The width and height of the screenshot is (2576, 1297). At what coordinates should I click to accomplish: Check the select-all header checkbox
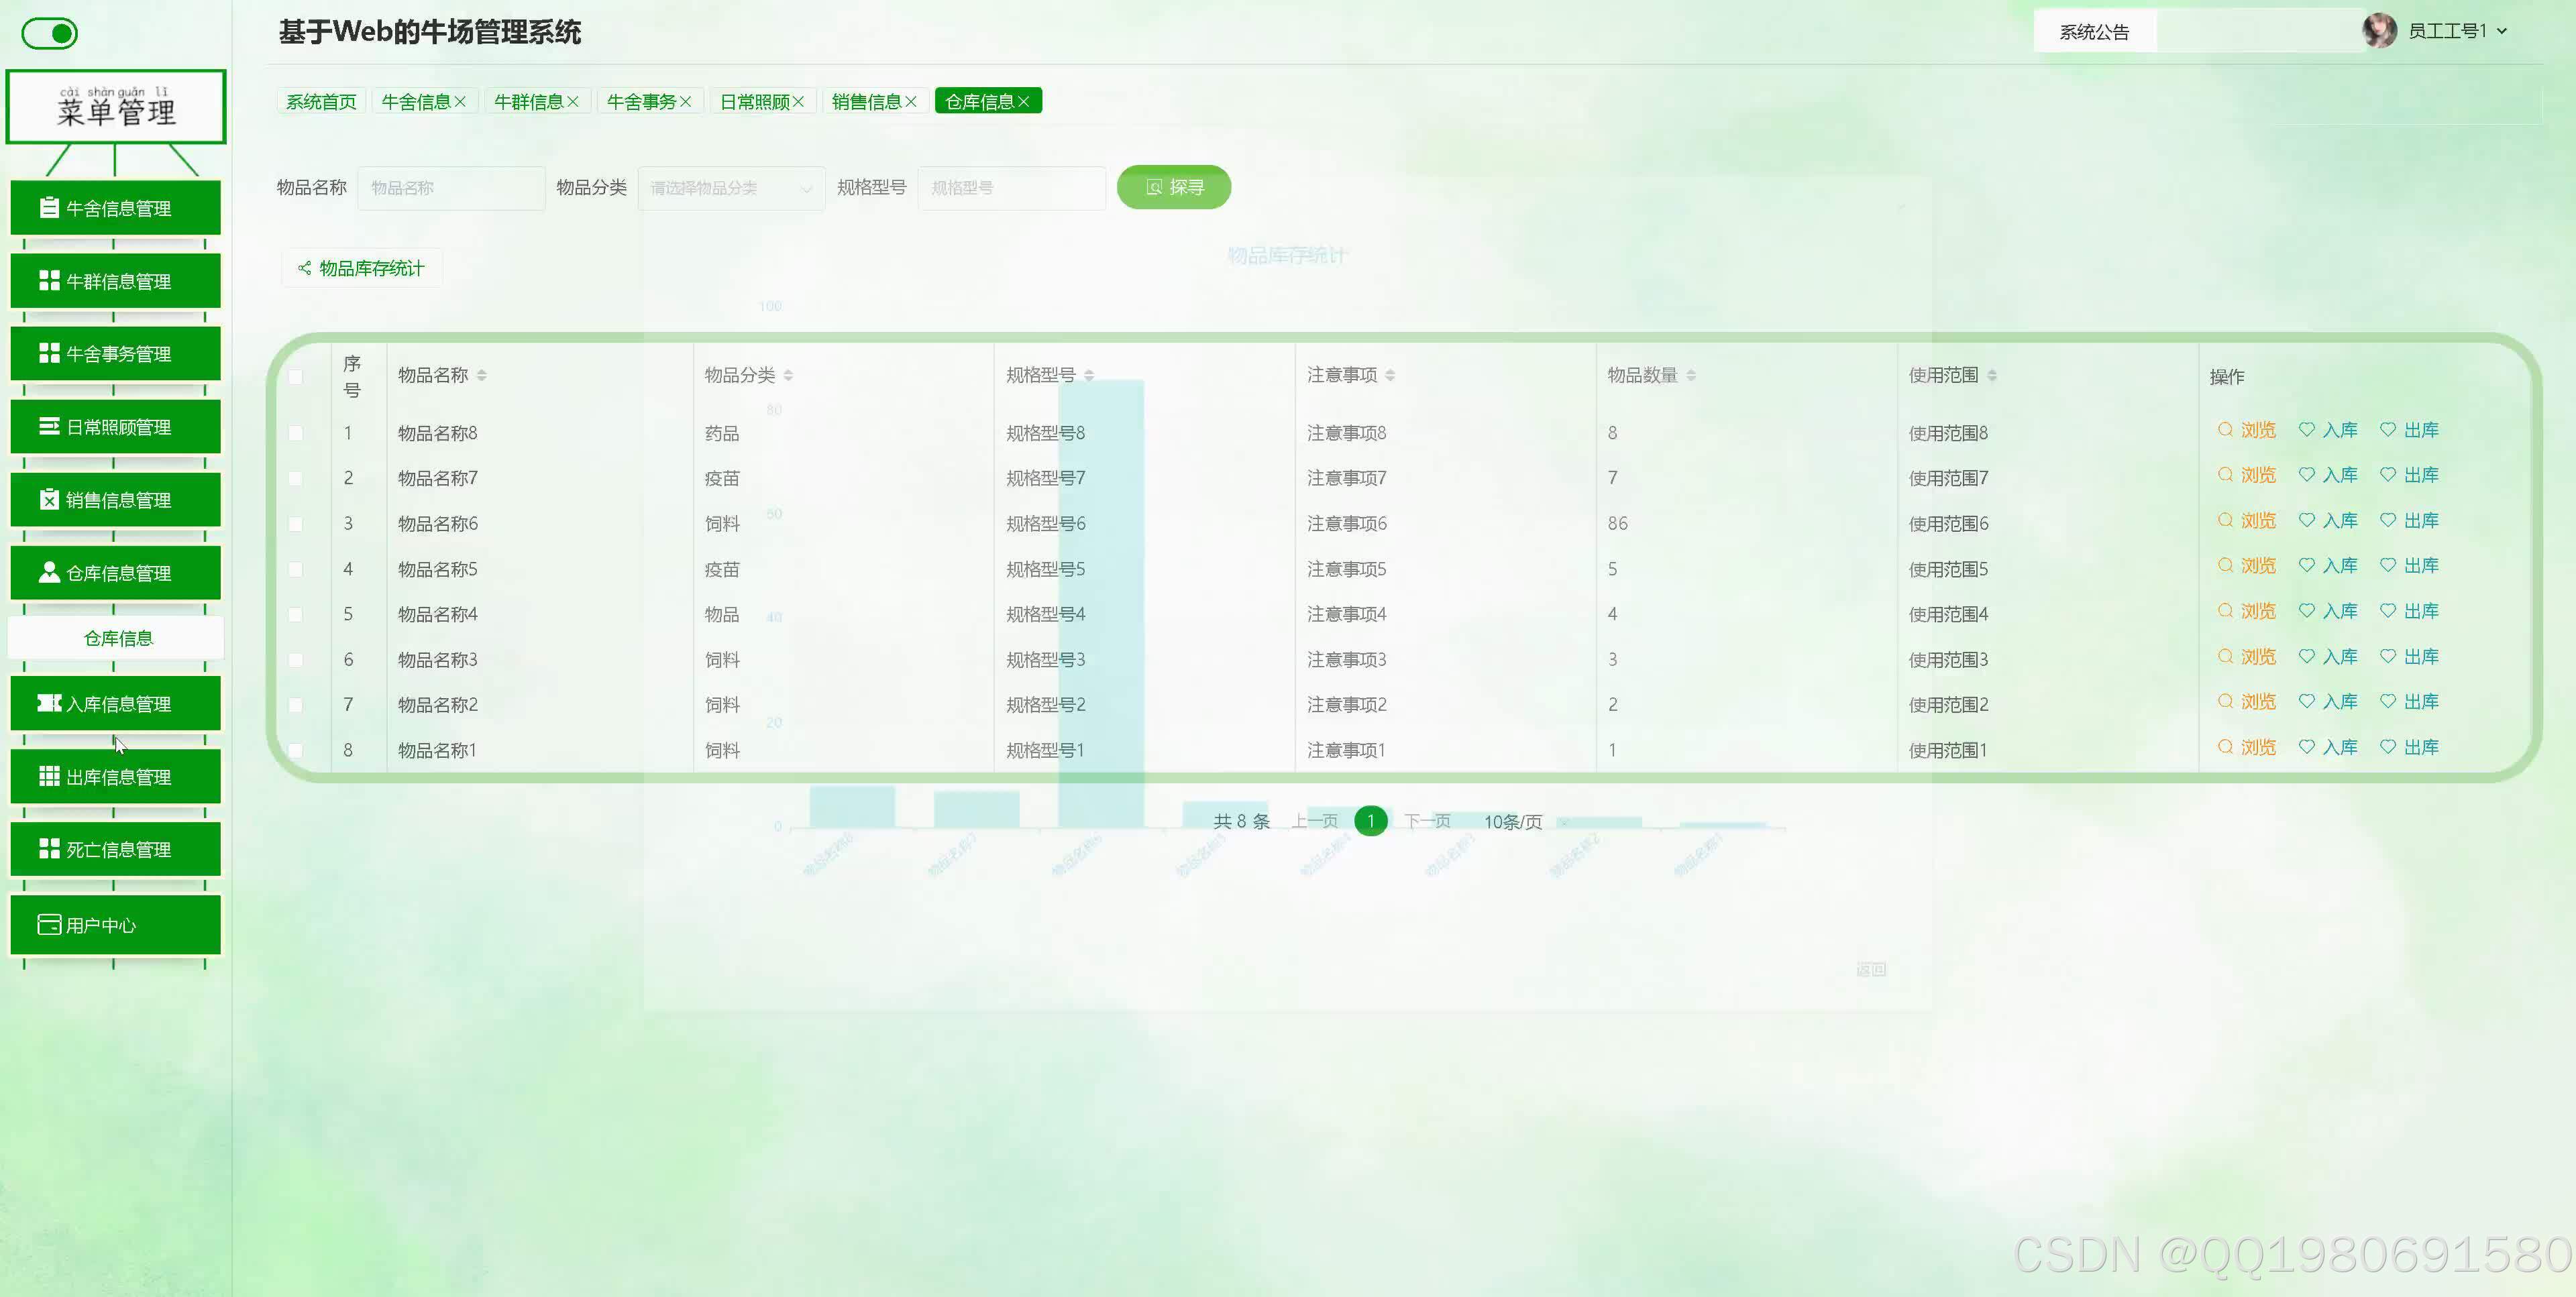[x=295, y=377]
